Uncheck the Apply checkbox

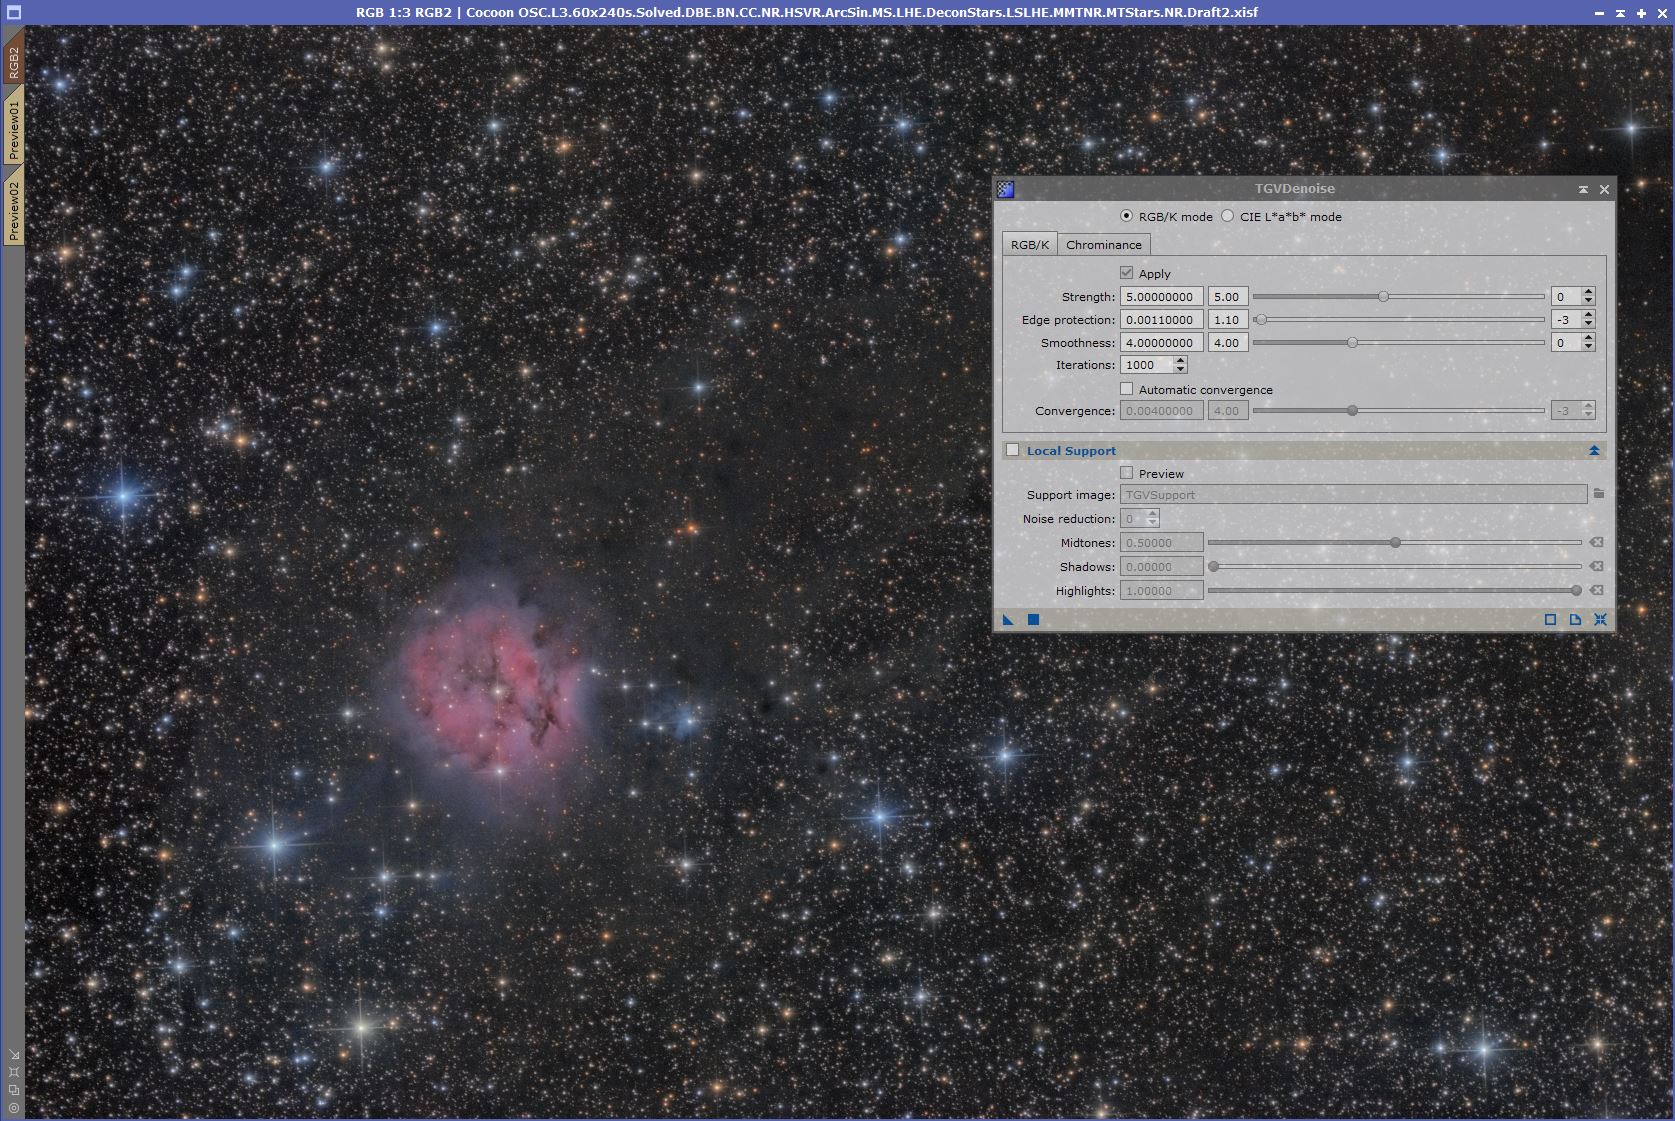1127,273
